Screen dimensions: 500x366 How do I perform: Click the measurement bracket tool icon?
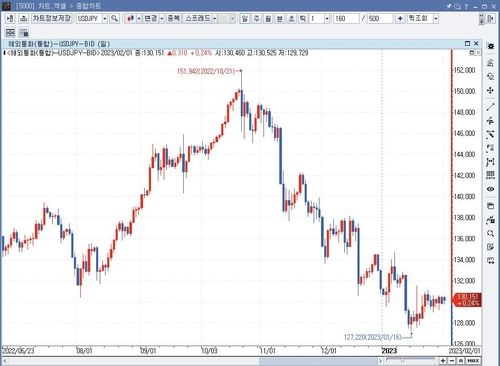(490, 162)
